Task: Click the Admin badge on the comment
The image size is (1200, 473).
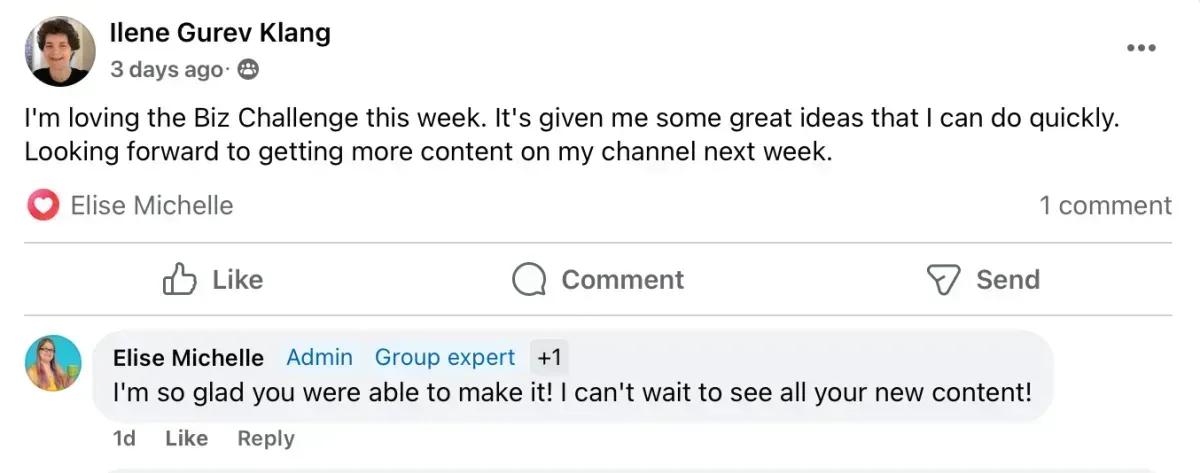Action: click(319, 358)
